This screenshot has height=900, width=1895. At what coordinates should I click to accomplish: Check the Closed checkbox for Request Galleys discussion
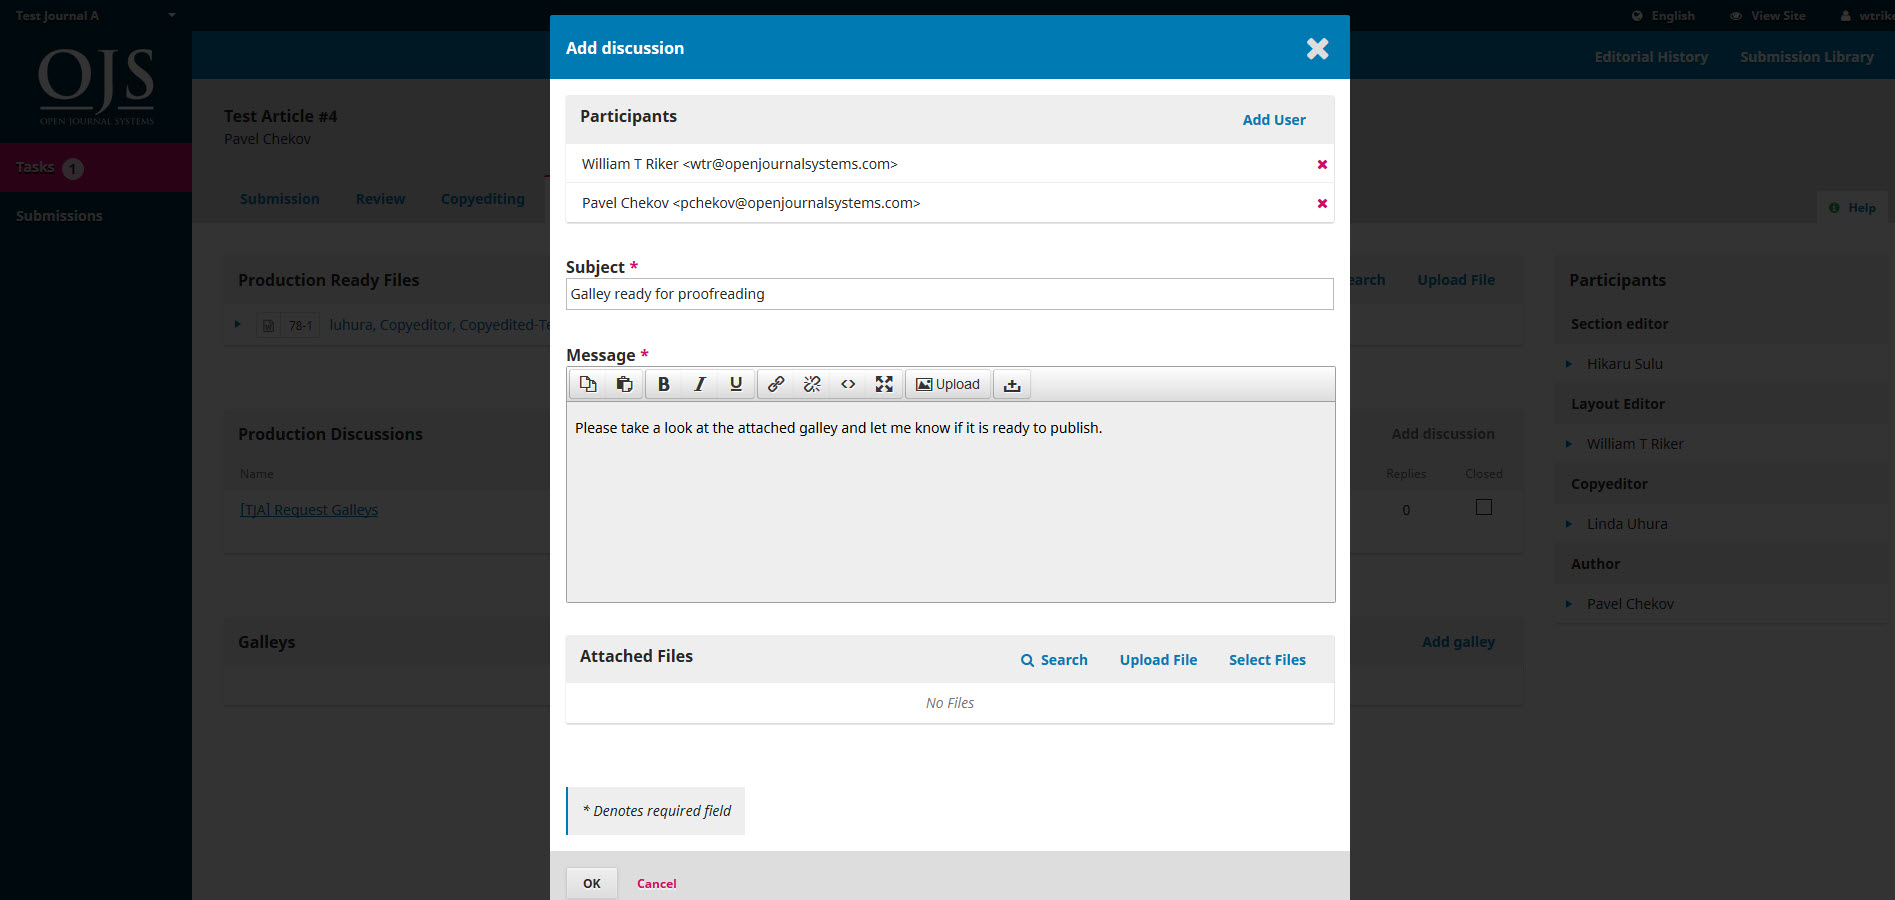[1483, 507]
